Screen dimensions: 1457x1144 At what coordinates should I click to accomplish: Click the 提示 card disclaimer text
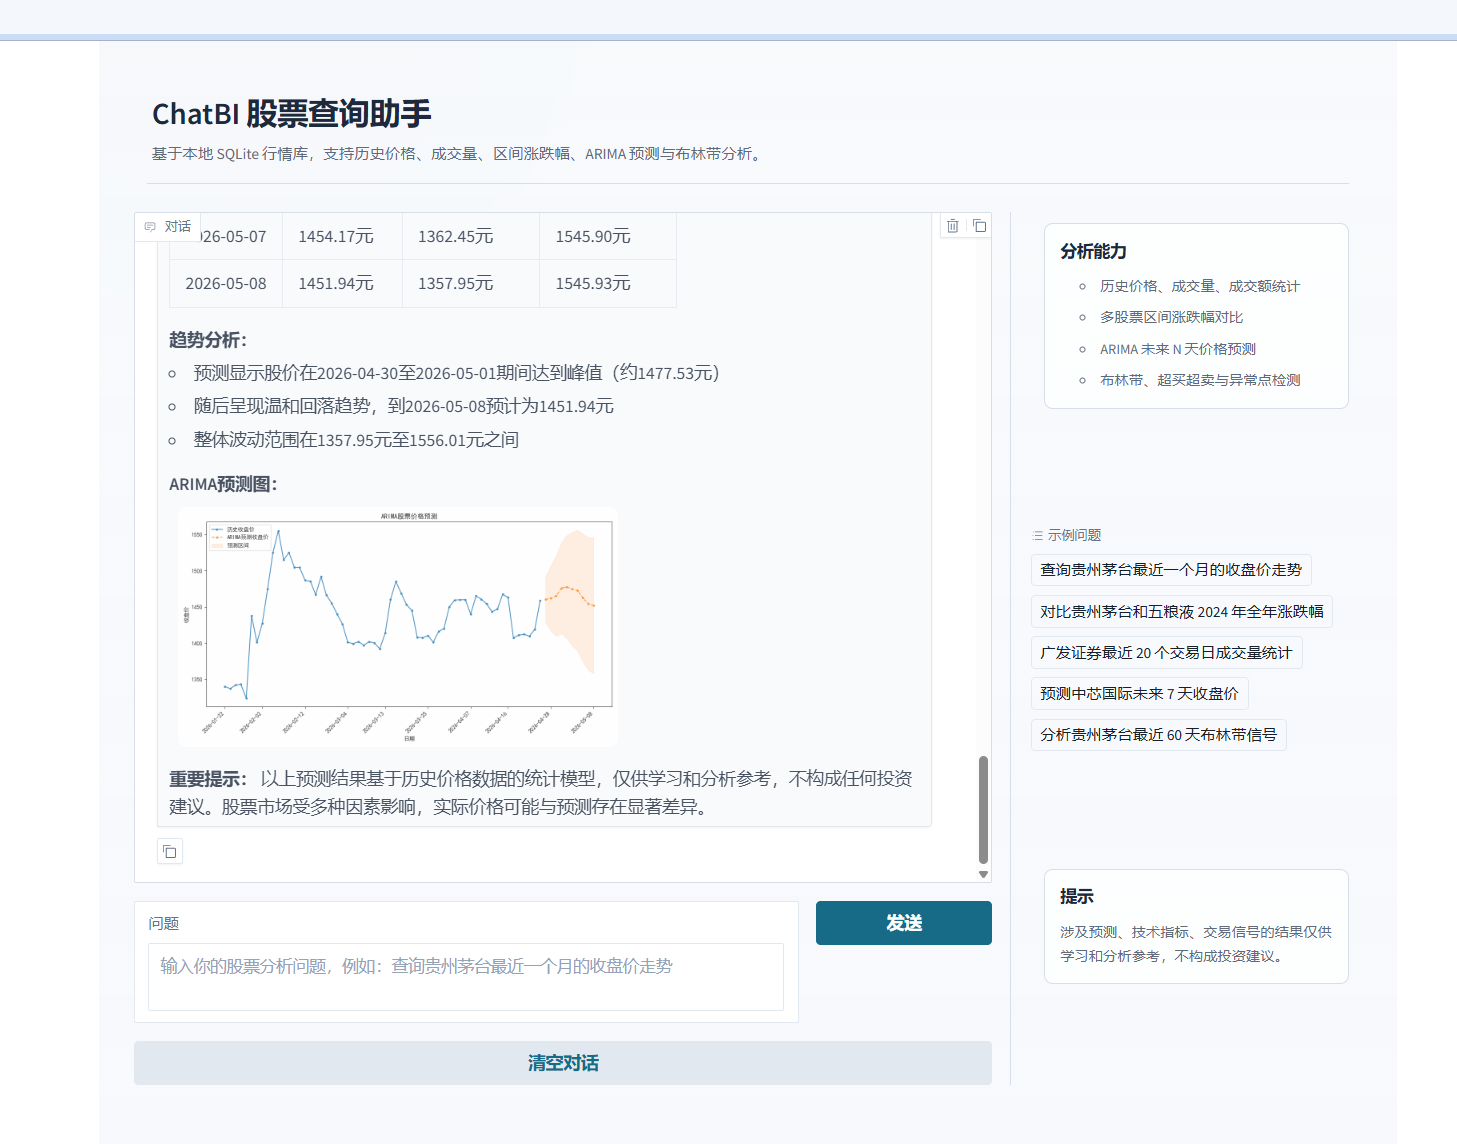coord(1196,944)
